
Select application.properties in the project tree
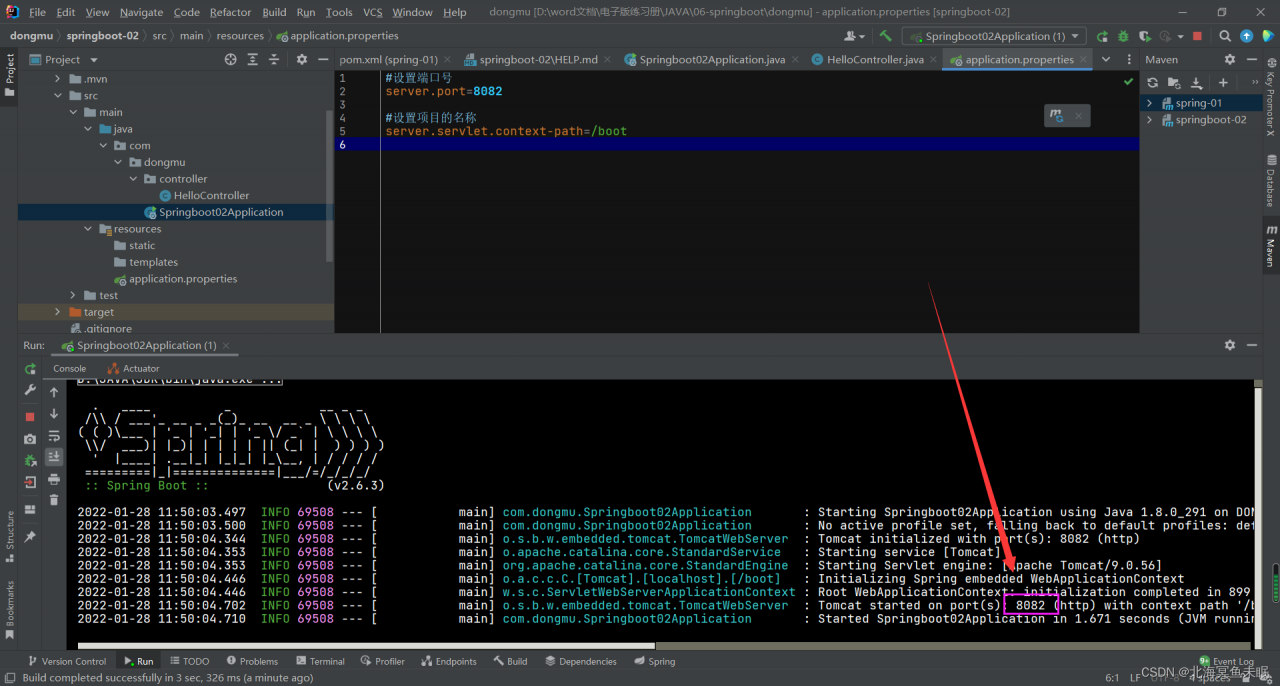(x=175, y=279)
